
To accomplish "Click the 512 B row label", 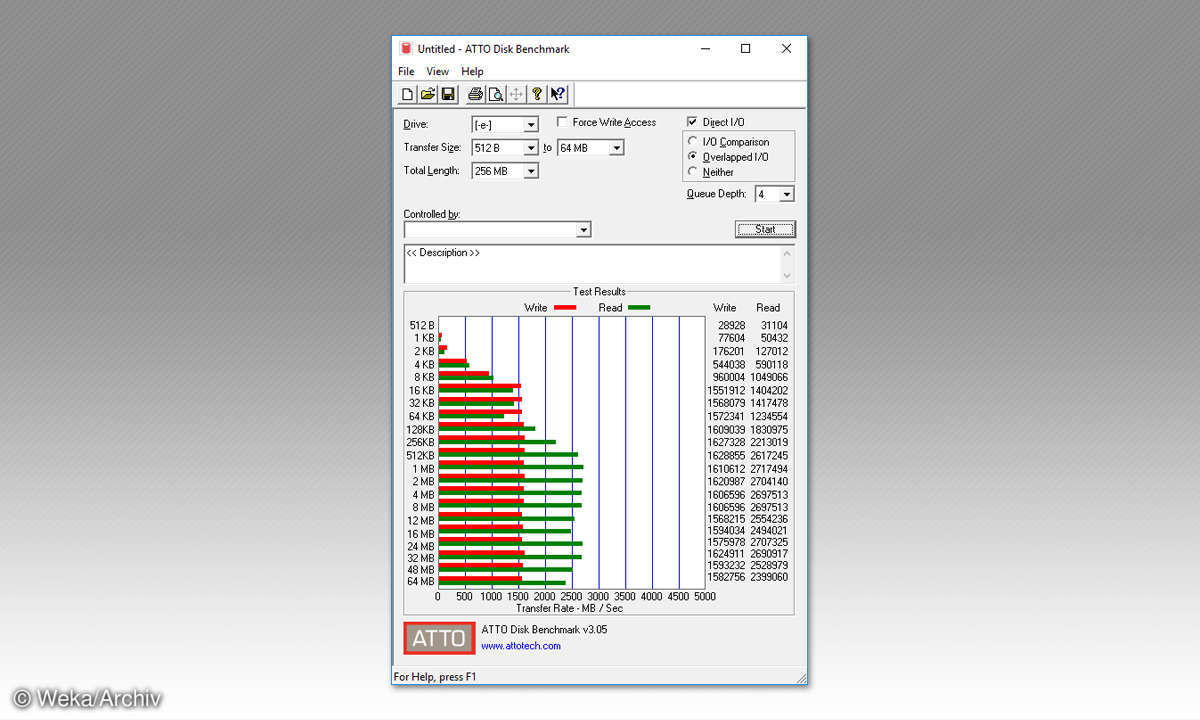I will tap(422, 326).
